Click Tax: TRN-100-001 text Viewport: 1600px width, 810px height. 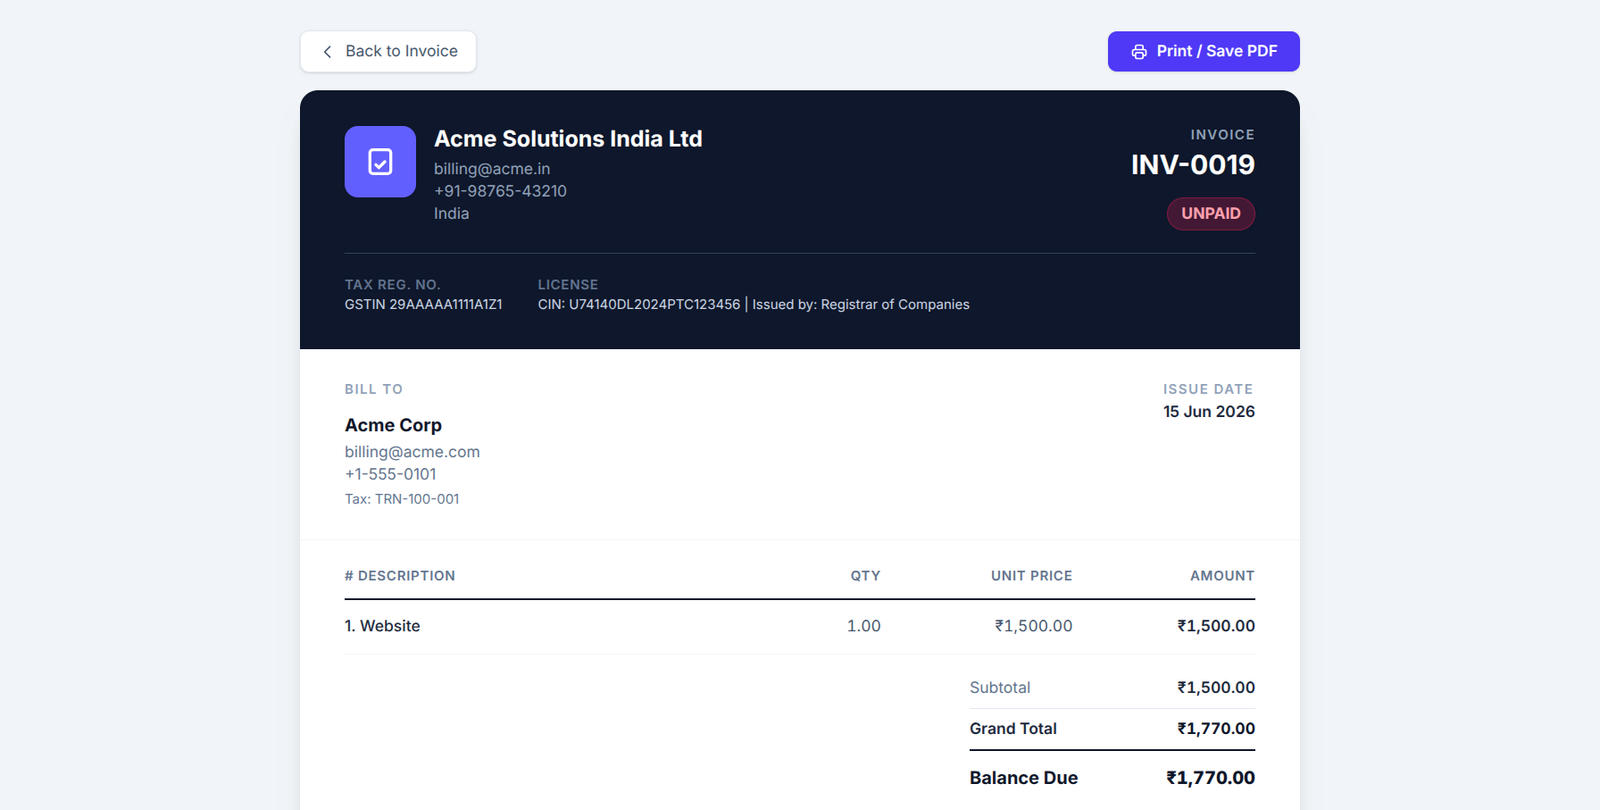coord(402,499)
